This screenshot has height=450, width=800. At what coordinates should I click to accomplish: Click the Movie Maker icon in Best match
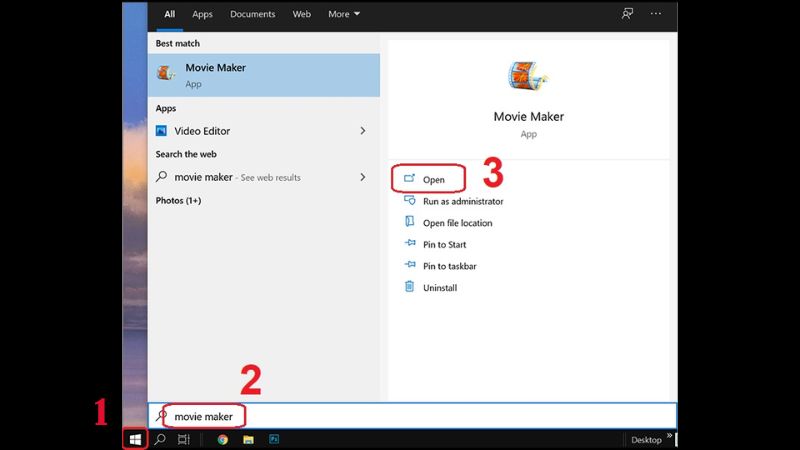pos(166,74)
